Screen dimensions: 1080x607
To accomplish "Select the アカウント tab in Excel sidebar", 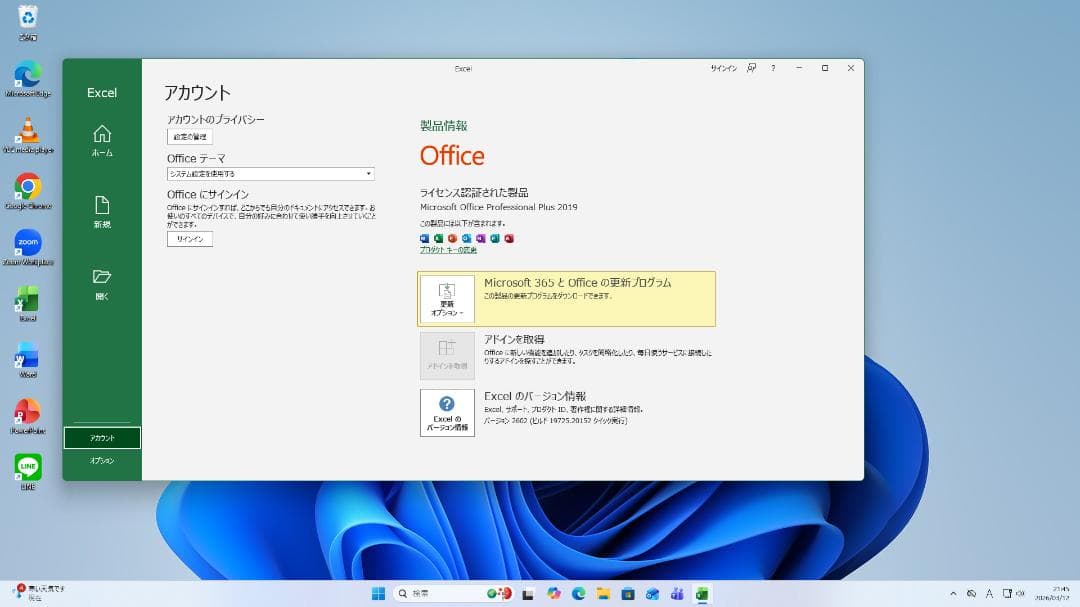I will (102, 438).
